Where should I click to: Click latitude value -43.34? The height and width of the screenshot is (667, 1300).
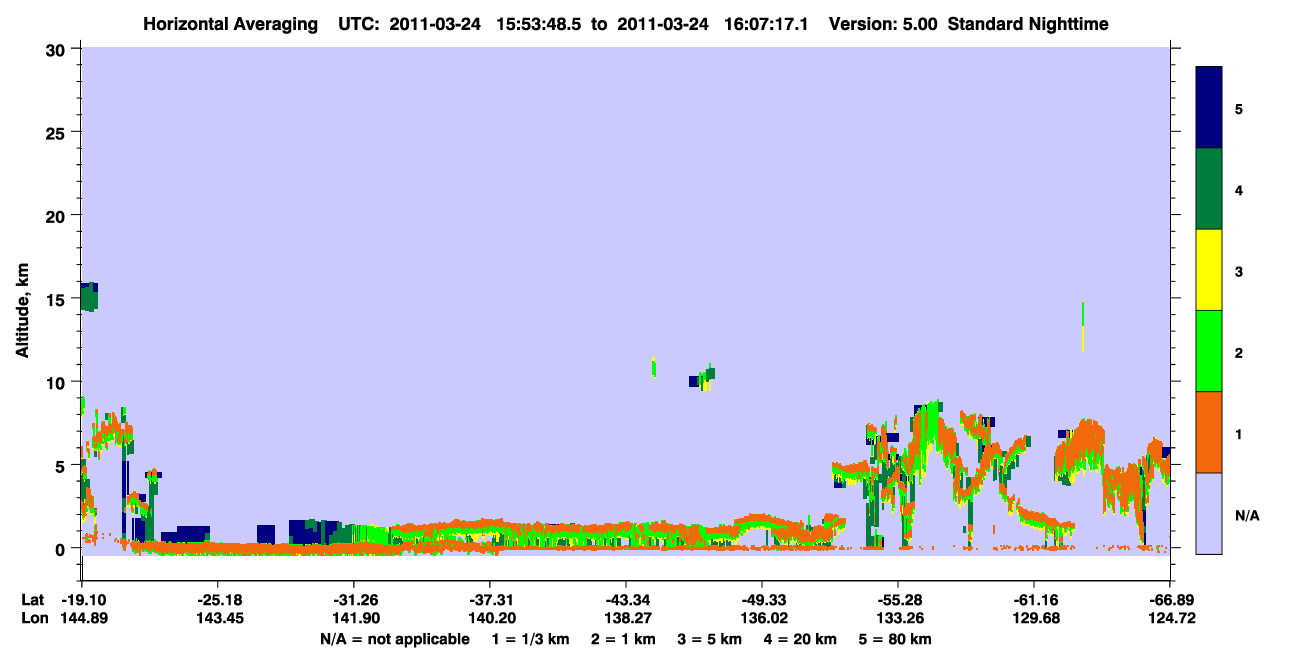(626, 600)
